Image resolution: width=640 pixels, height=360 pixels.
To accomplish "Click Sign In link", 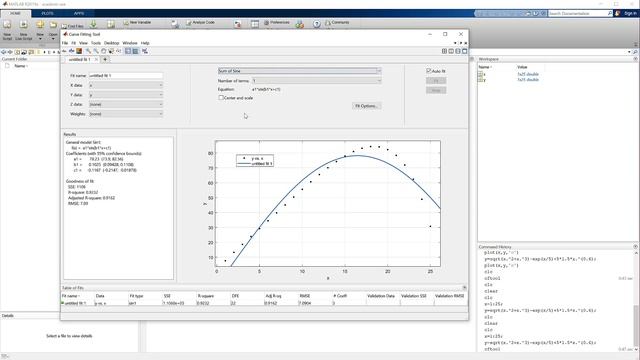I will [630, 13].
